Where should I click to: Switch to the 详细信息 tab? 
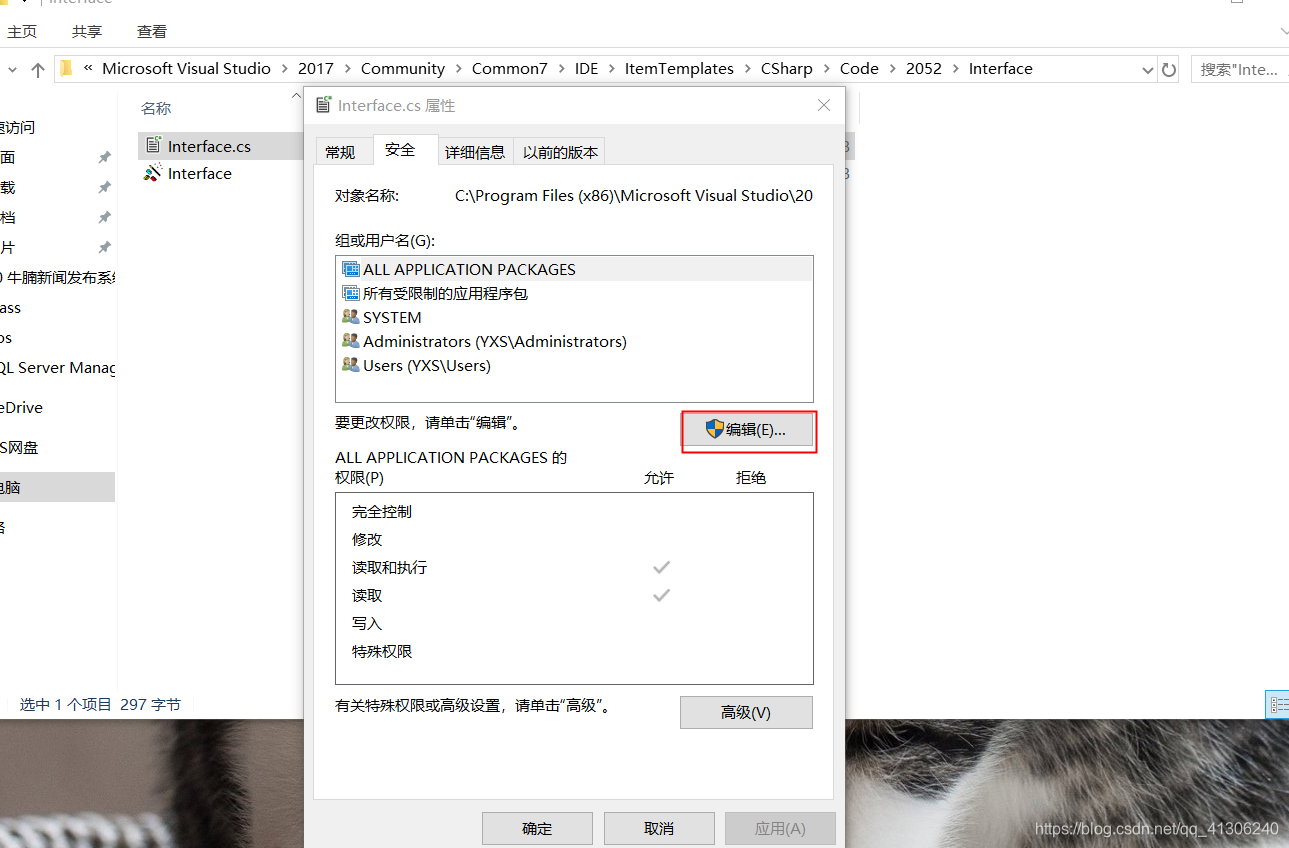click(x=475, y=152)
